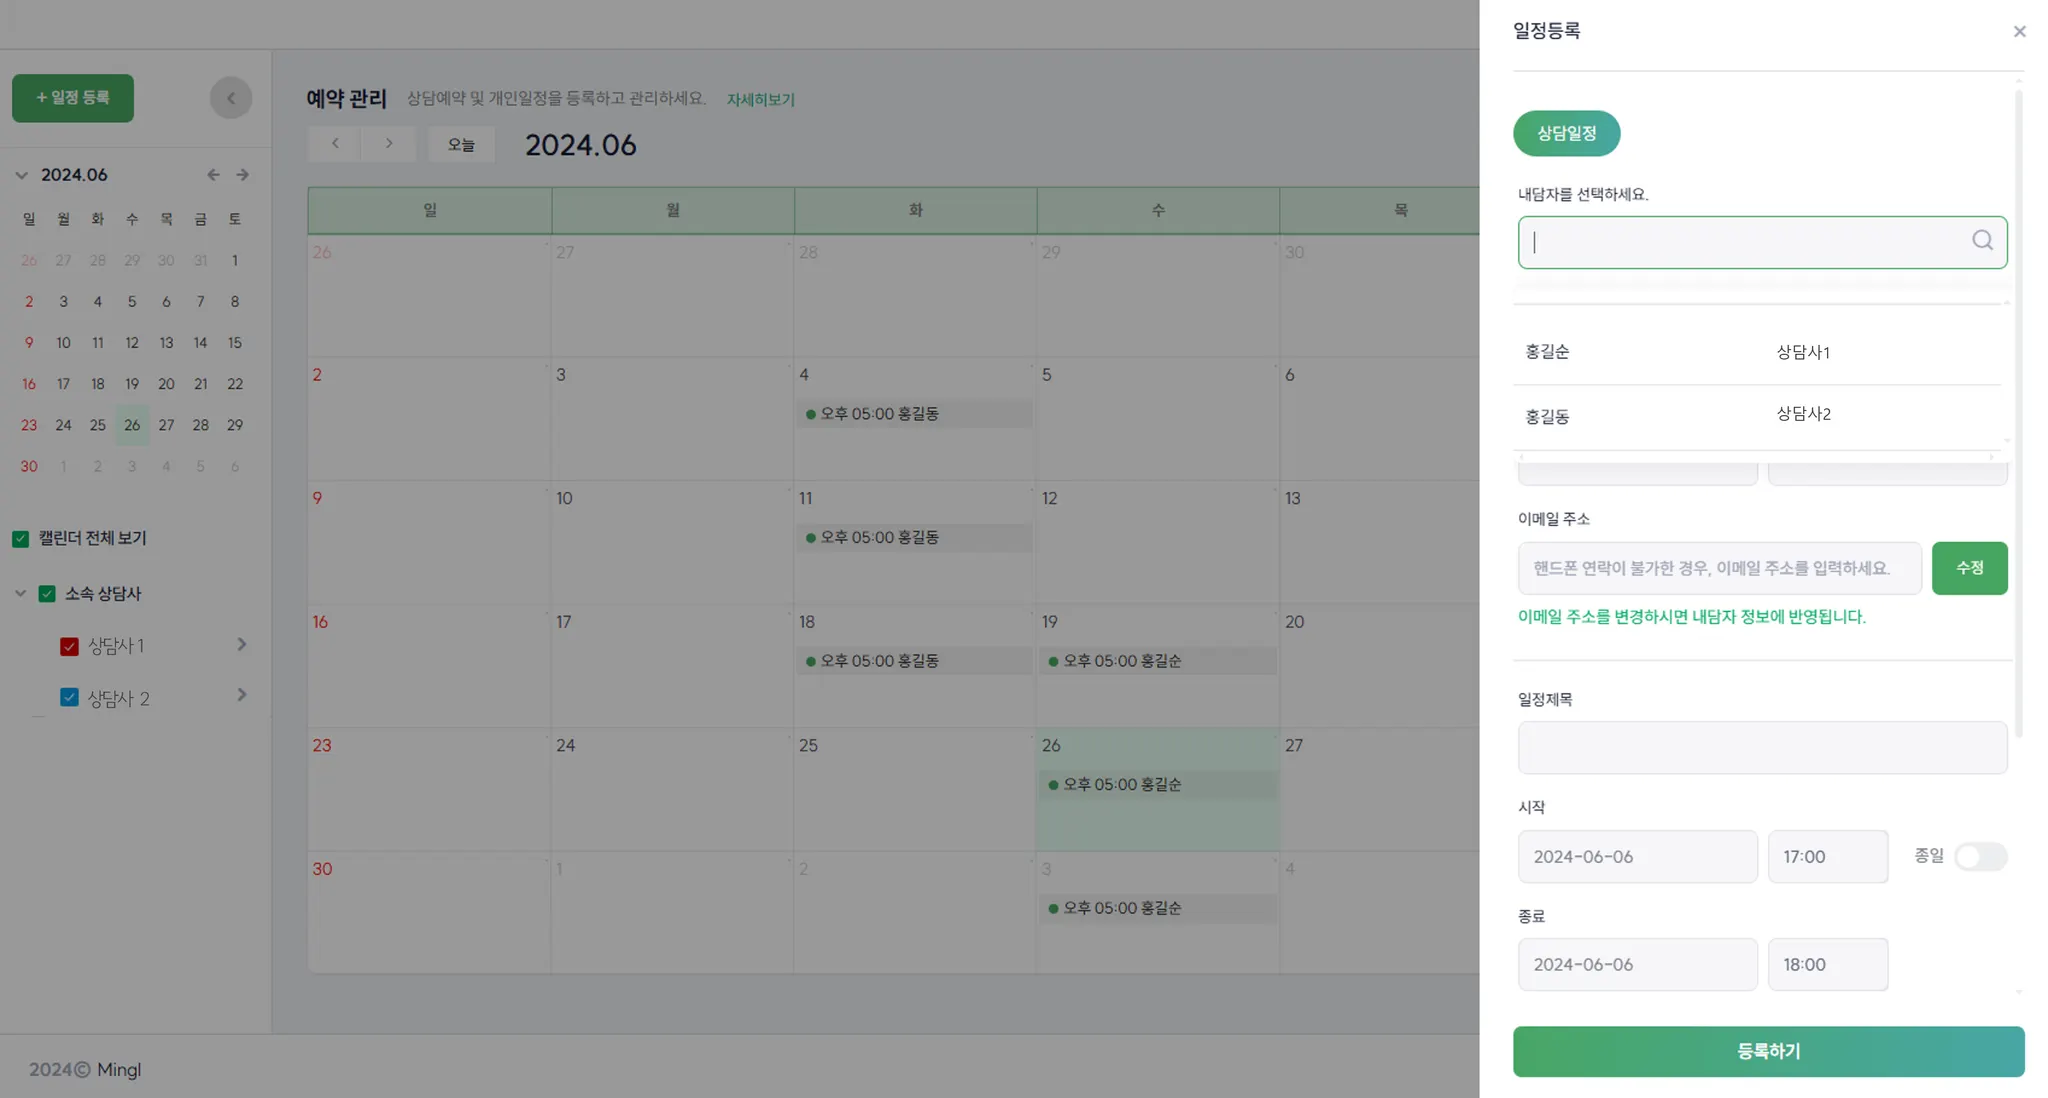
Task: Uncheck the 상담사 2 checkbox
Action: pos(69,697)
